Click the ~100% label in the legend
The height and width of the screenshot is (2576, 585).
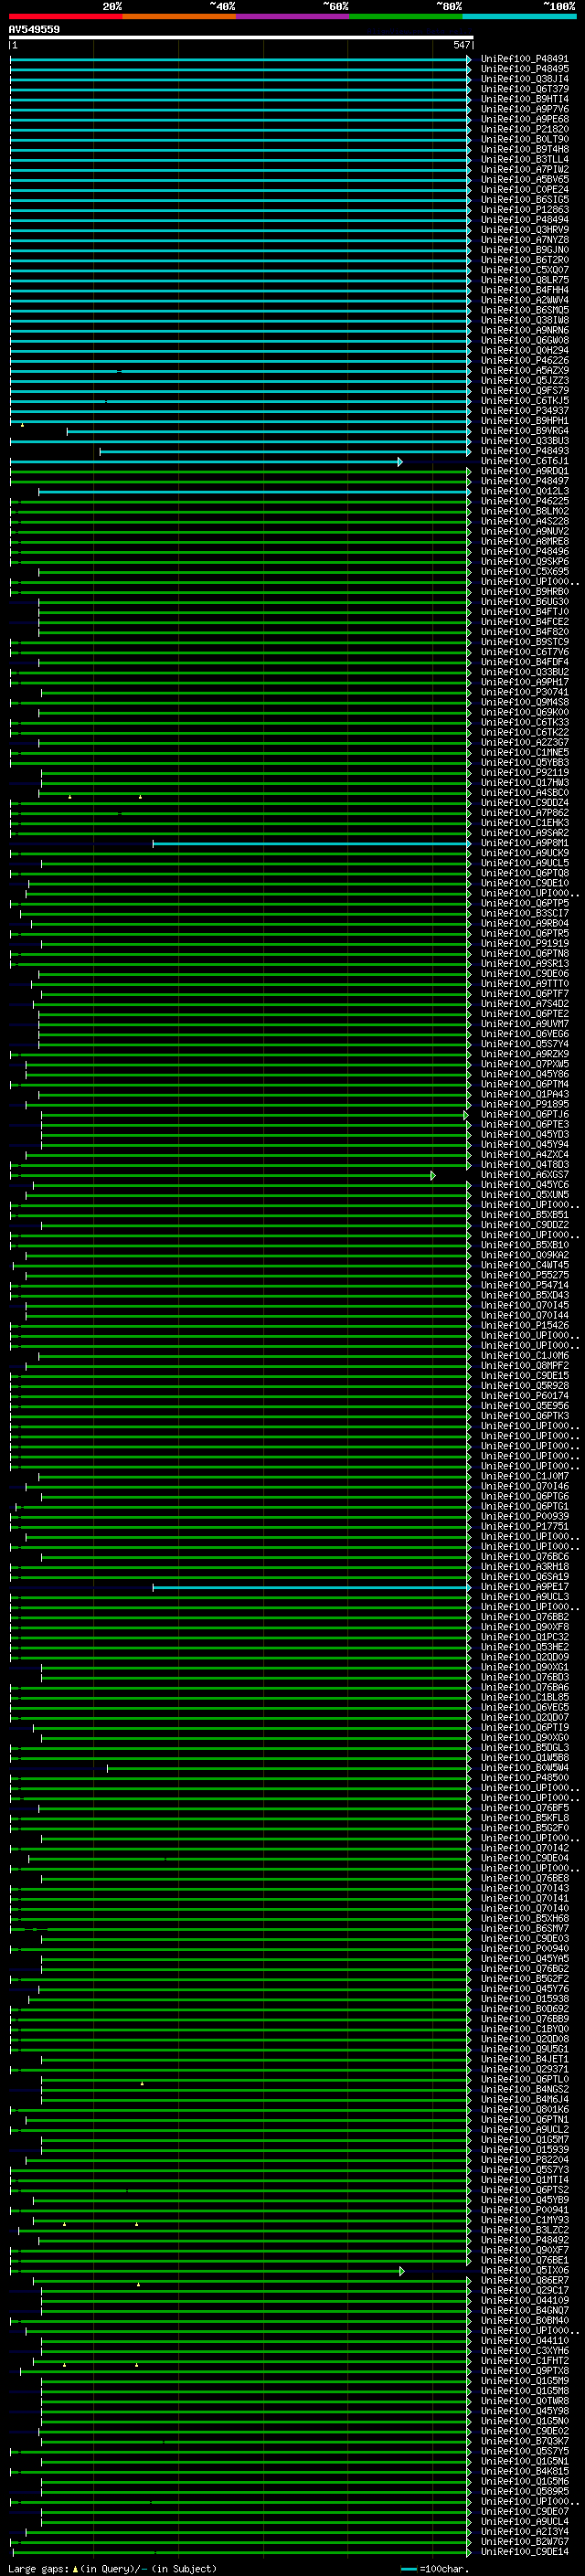point(559,7)
